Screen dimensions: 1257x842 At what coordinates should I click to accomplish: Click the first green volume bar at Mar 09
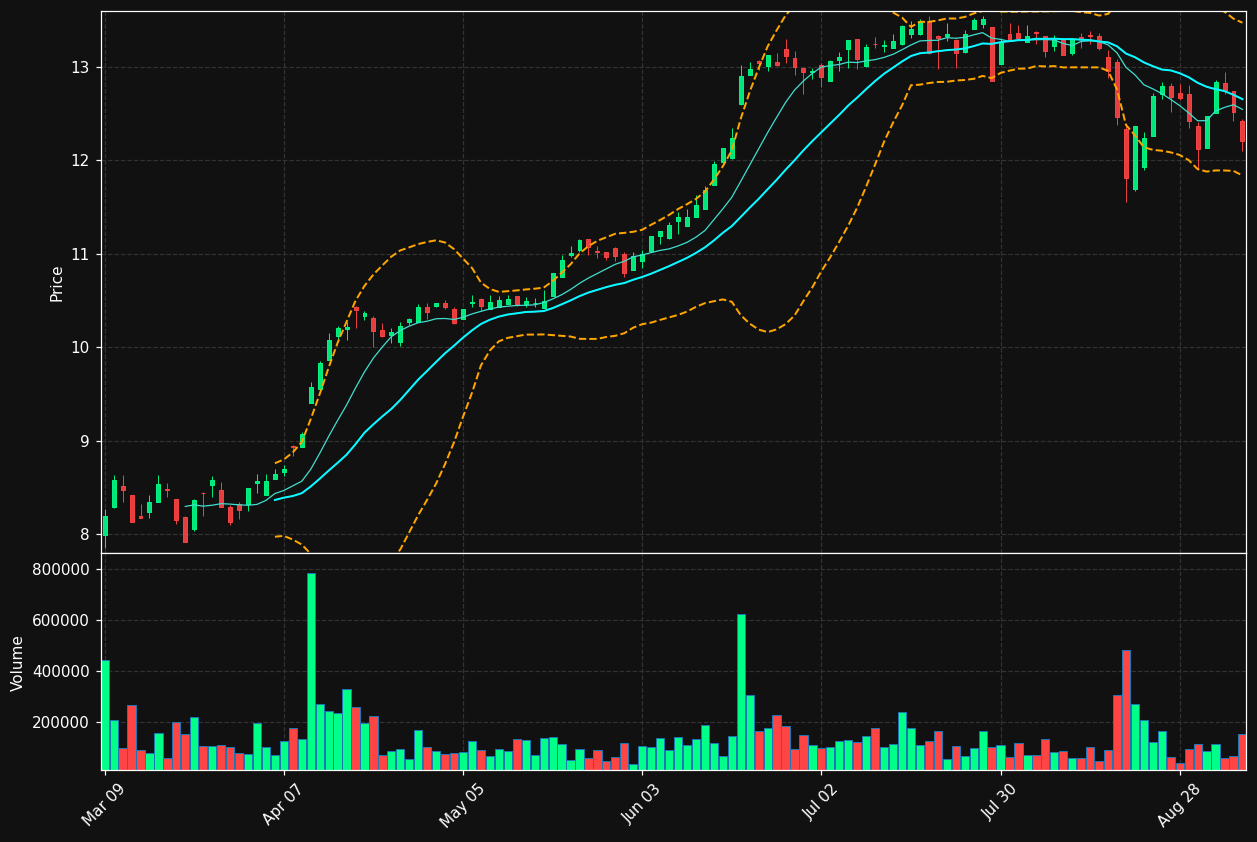(x=105, y=715)
